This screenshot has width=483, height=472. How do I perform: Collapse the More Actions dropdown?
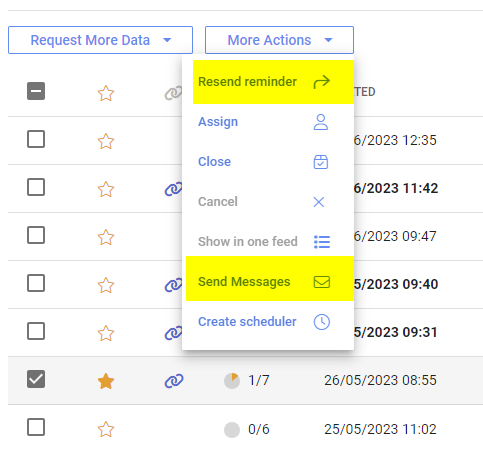(x=279, y=40)
